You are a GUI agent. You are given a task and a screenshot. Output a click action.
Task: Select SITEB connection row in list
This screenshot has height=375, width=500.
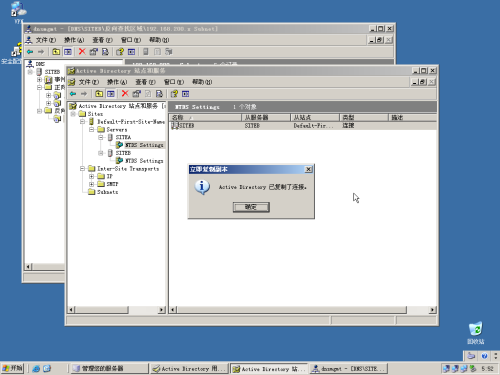303,126
